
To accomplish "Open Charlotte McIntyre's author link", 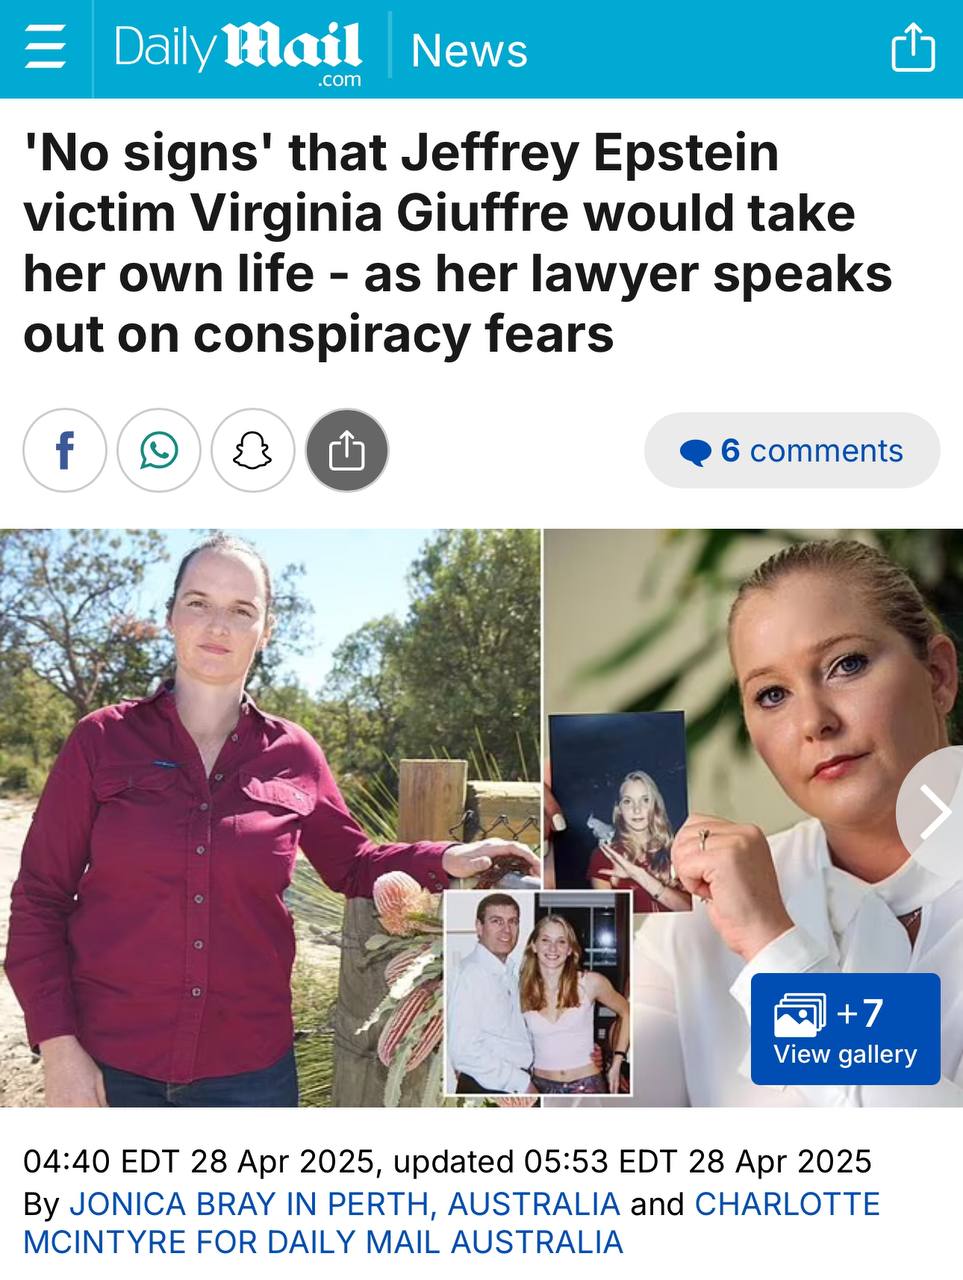I will [452, 1222].
